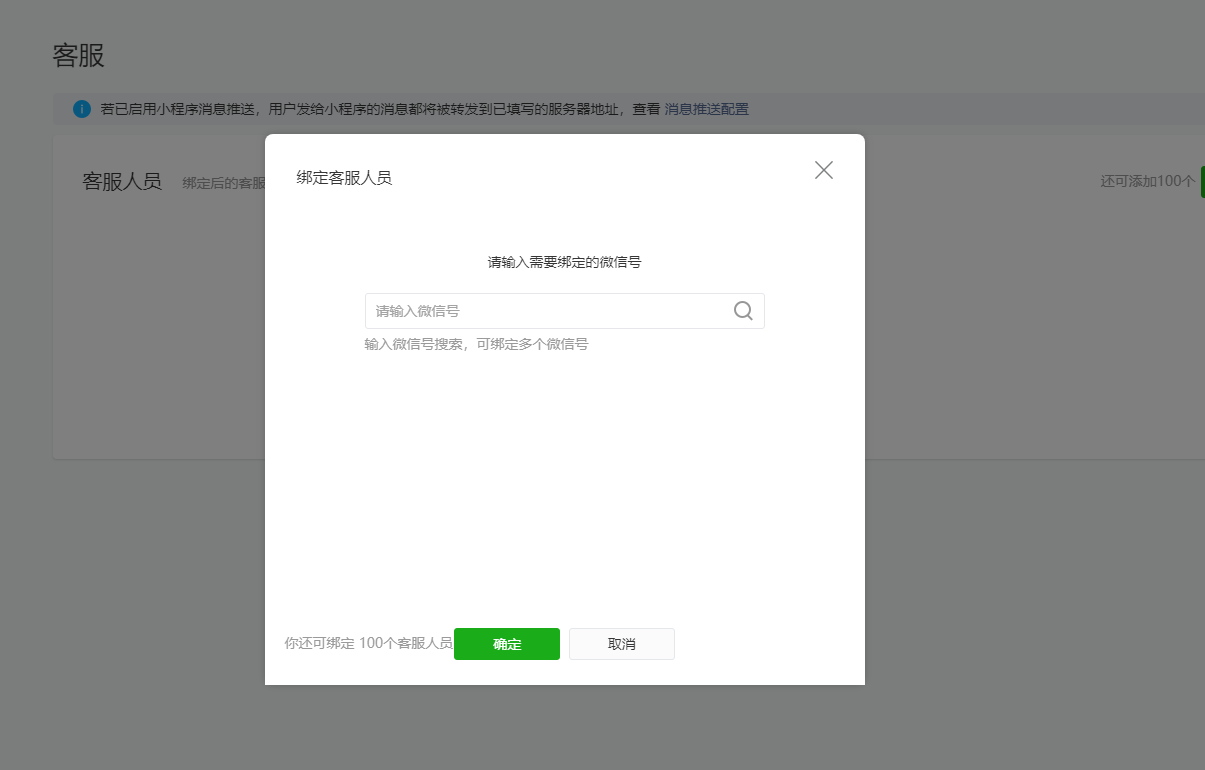Click the grey notice banner background
The width and height of the screenshot is (1205, 770).
(x=950, y=109)
